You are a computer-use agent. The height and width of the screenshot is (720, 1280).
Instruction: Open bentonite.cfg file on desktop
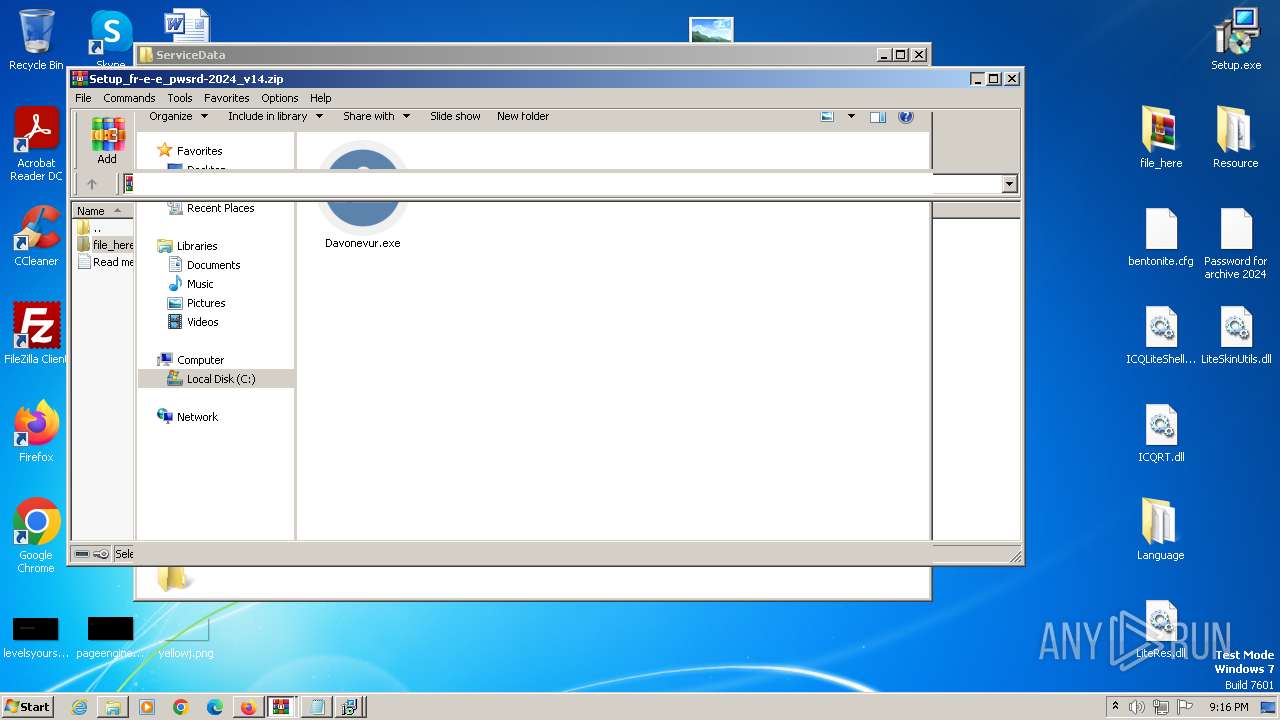(x=1161, y=237)
